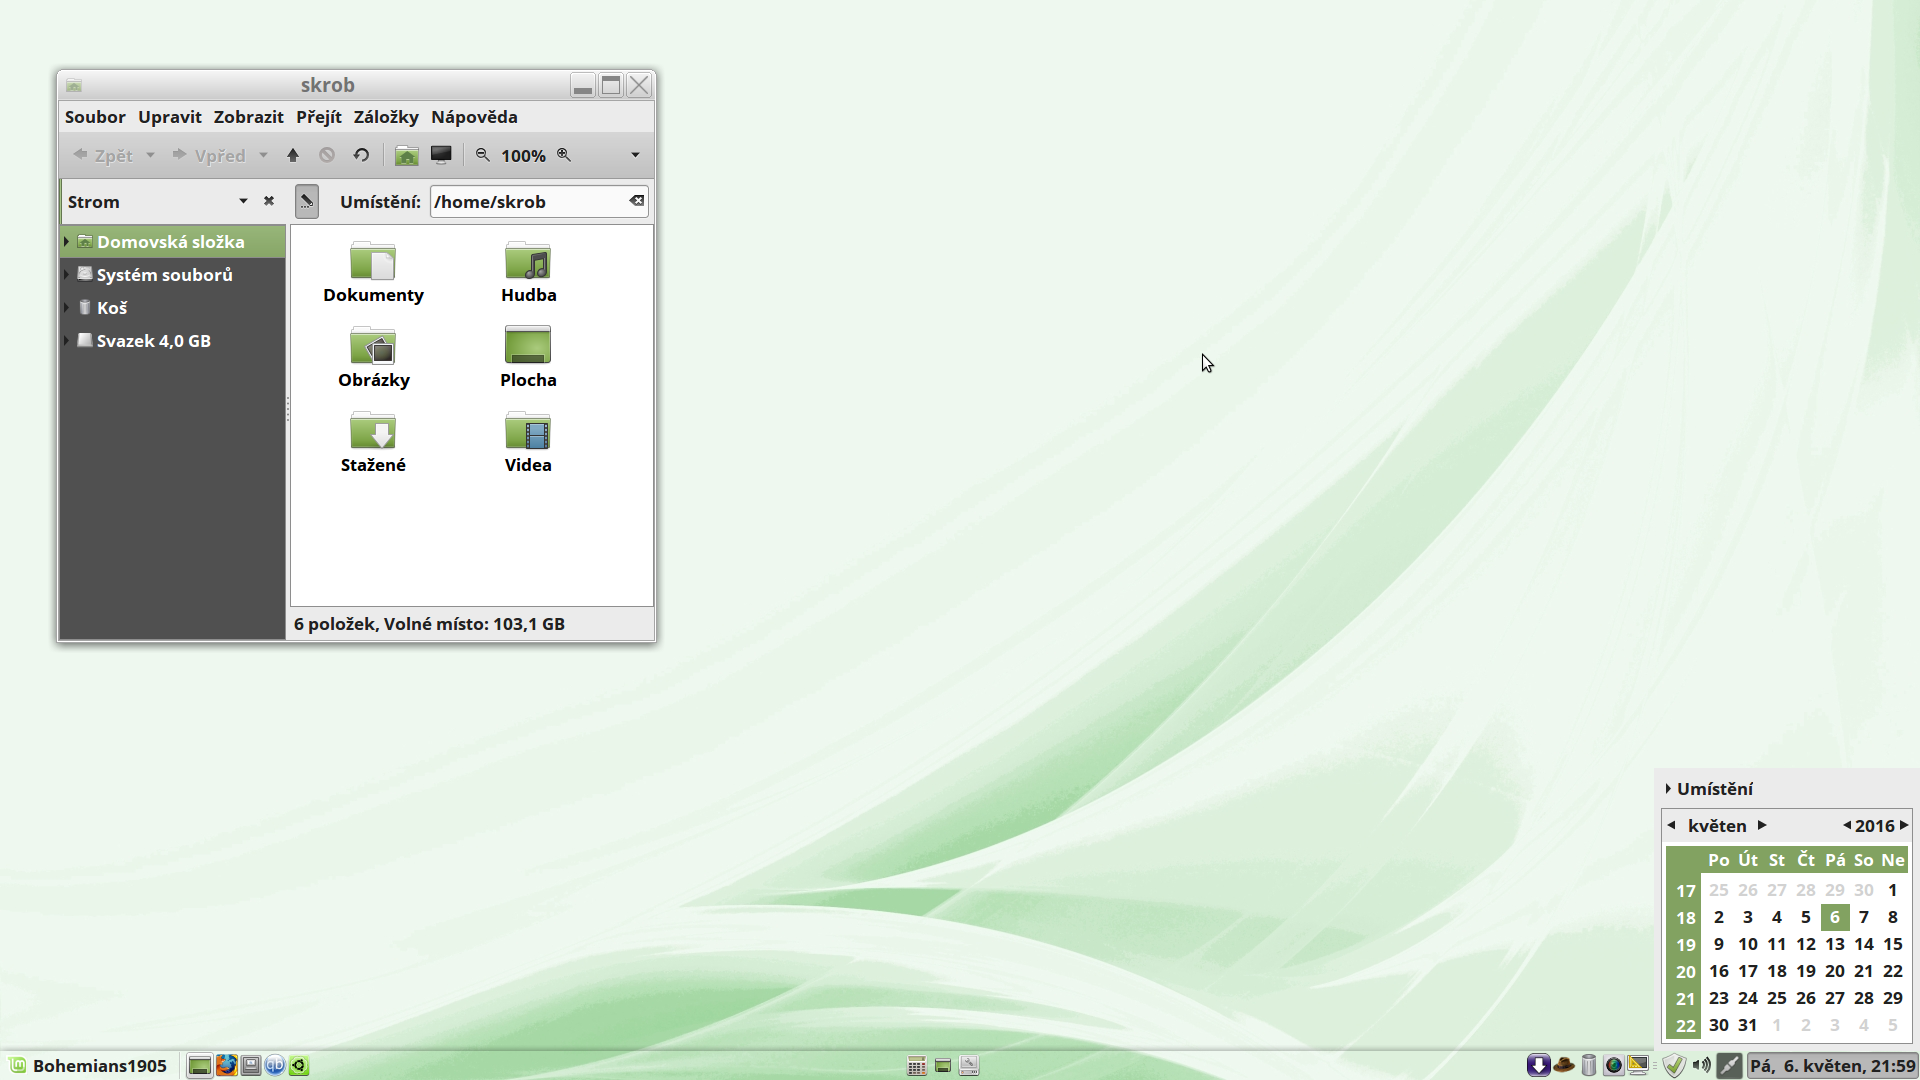Select the Plocha folder

[x=528, y=357]
